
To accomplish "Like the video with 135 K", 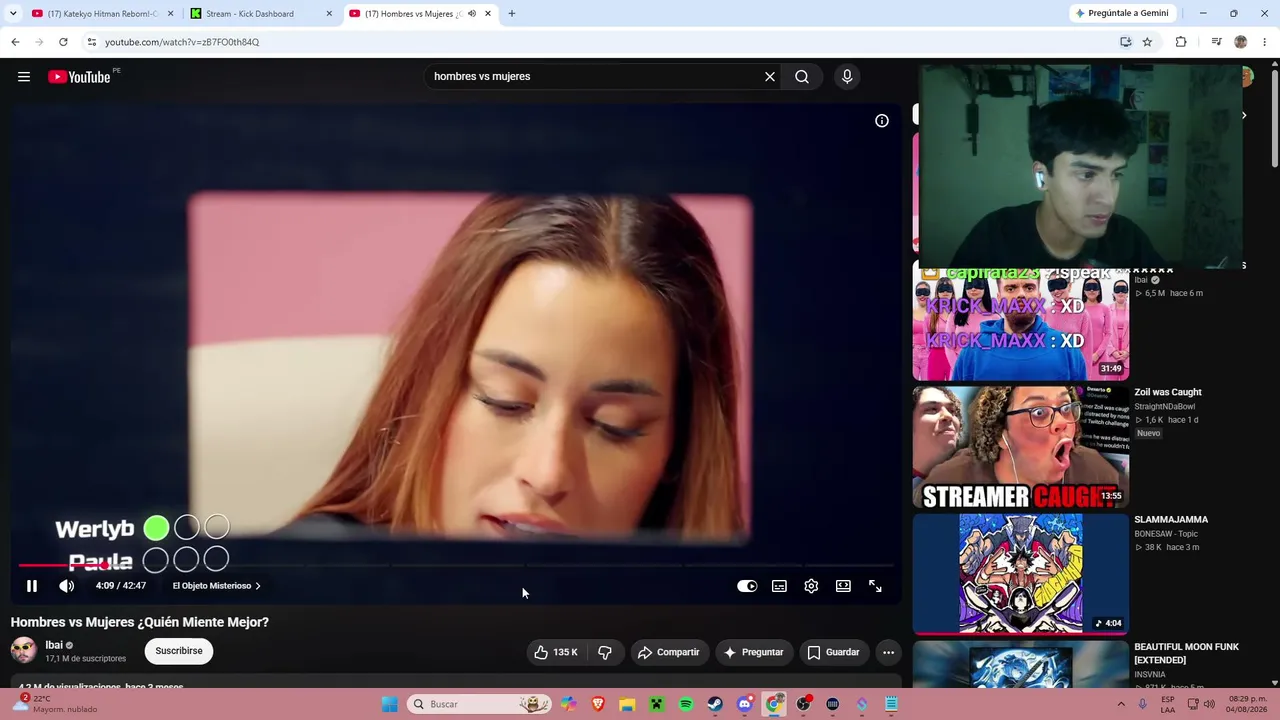I will click(556, 652).
